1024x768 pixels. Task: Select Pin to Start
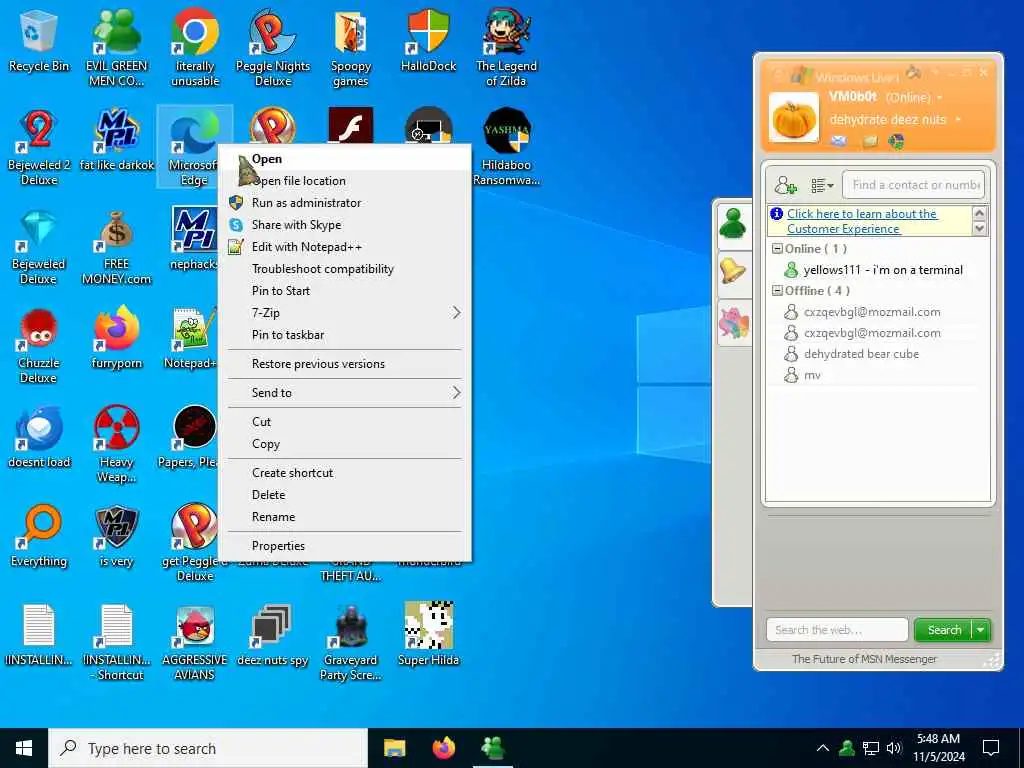(x=345, y=291)
